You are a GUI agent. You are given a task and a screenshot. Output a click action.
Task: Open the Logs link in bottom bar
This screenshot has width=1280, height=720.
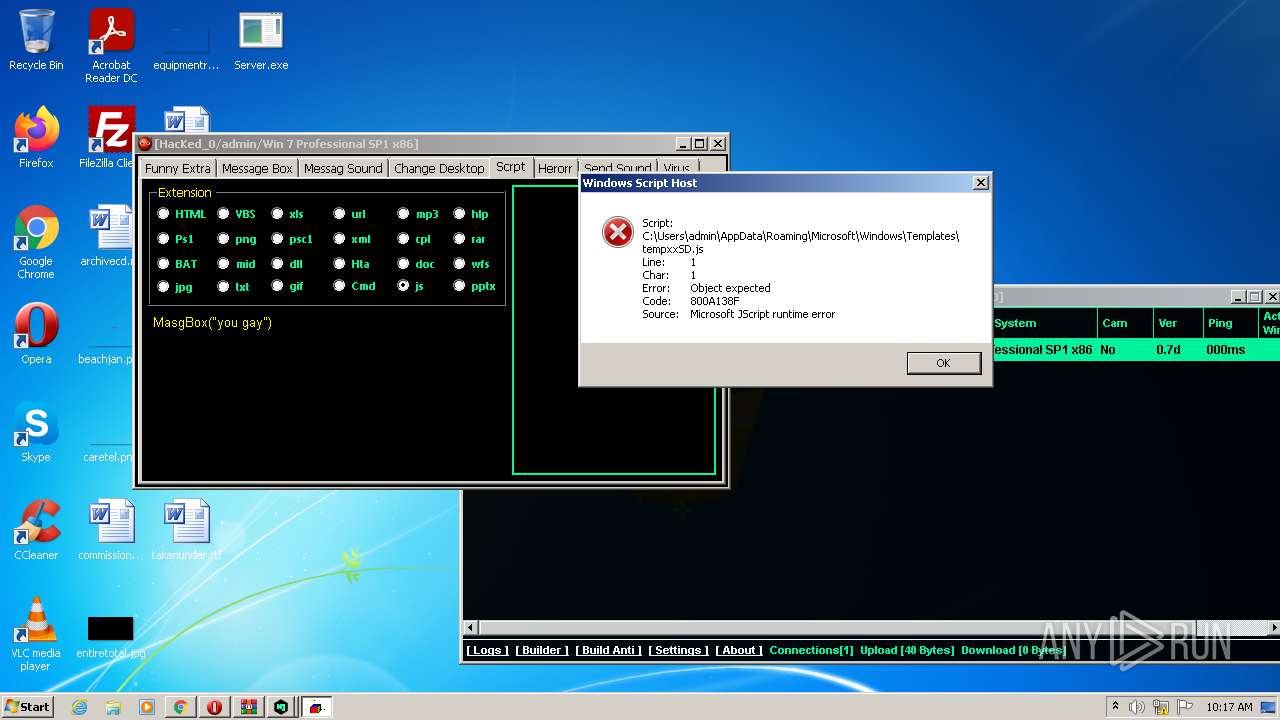[x=487, y=650]
